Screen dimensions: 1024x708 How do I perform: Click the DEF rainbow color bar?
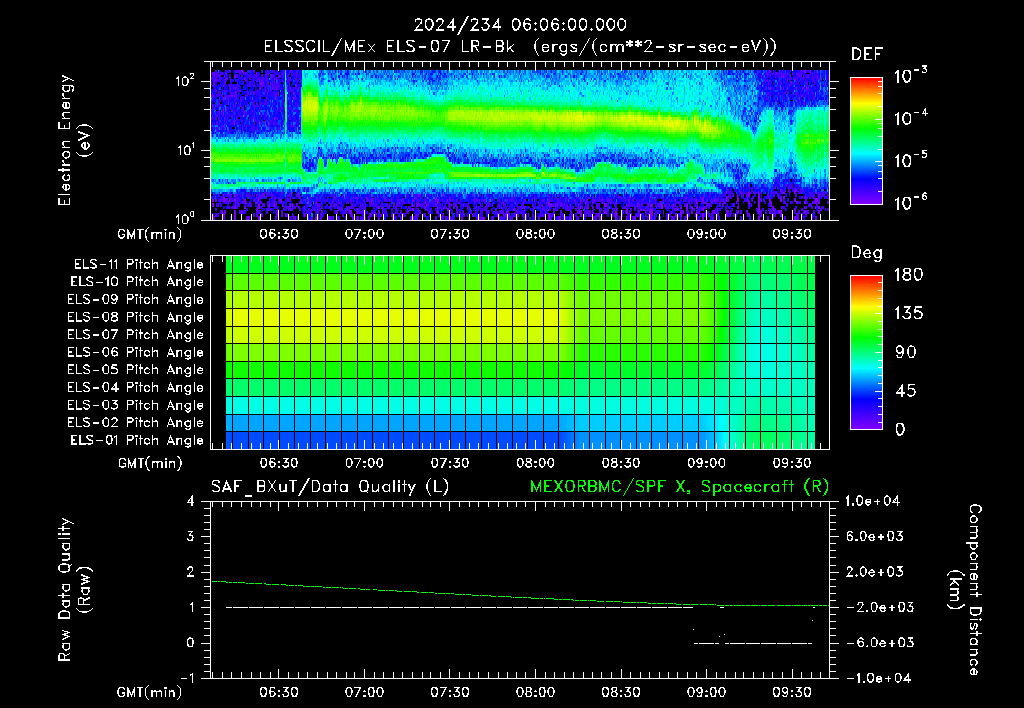click(866, 141)
